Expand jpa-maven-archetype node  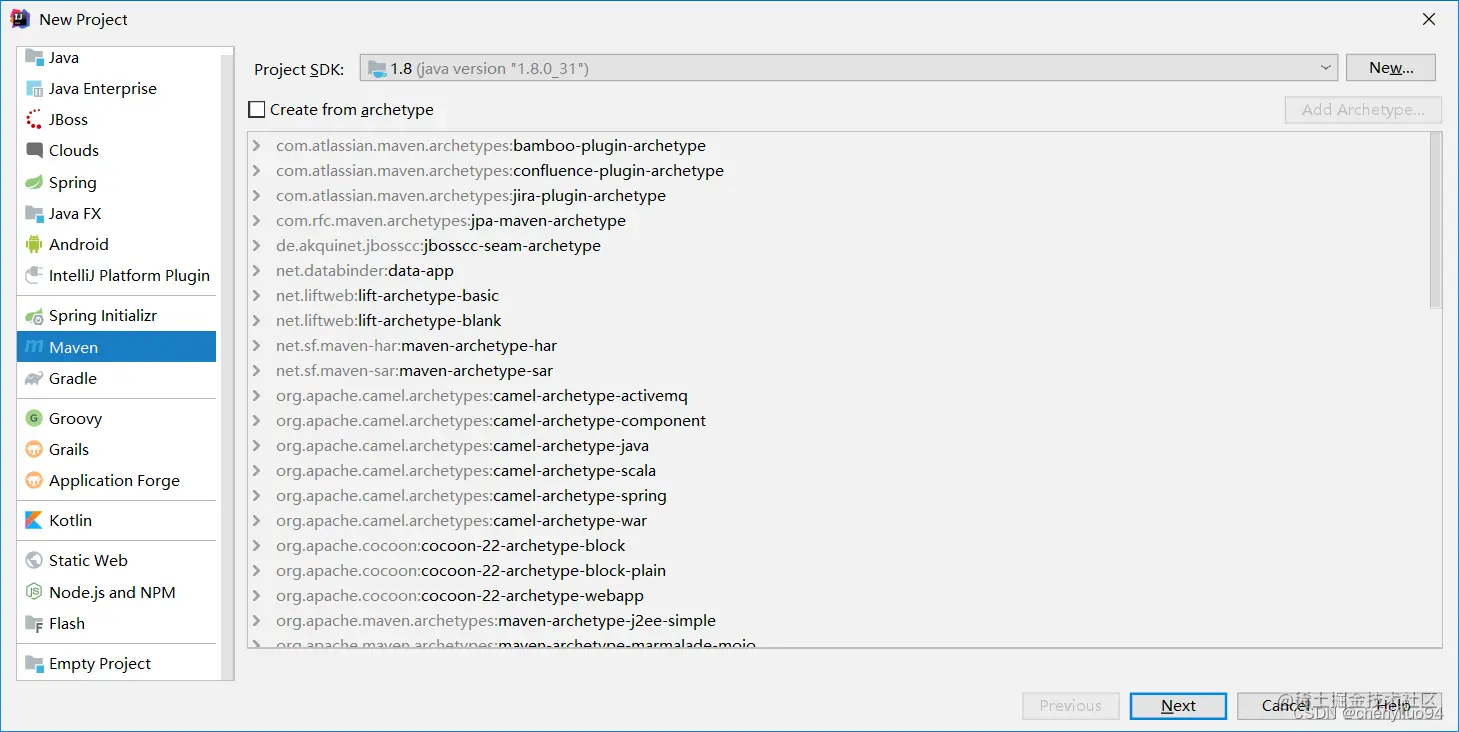tap(257, 221)
